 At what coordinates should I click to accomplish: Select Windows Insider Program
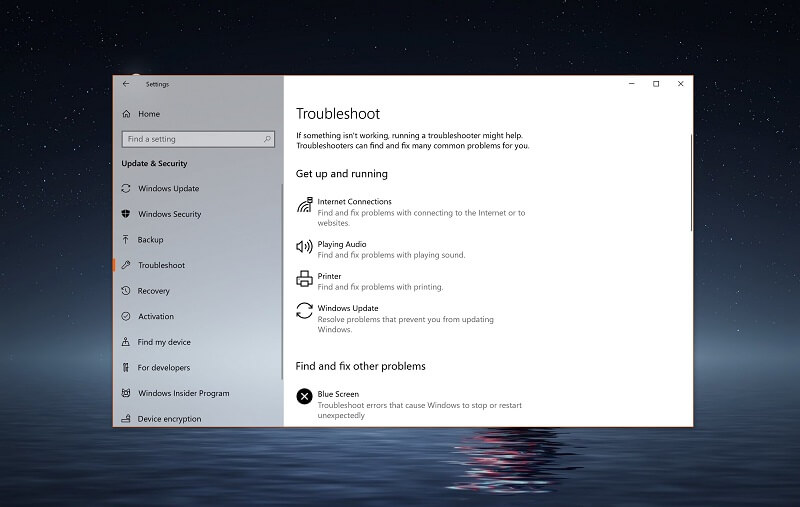183,393
